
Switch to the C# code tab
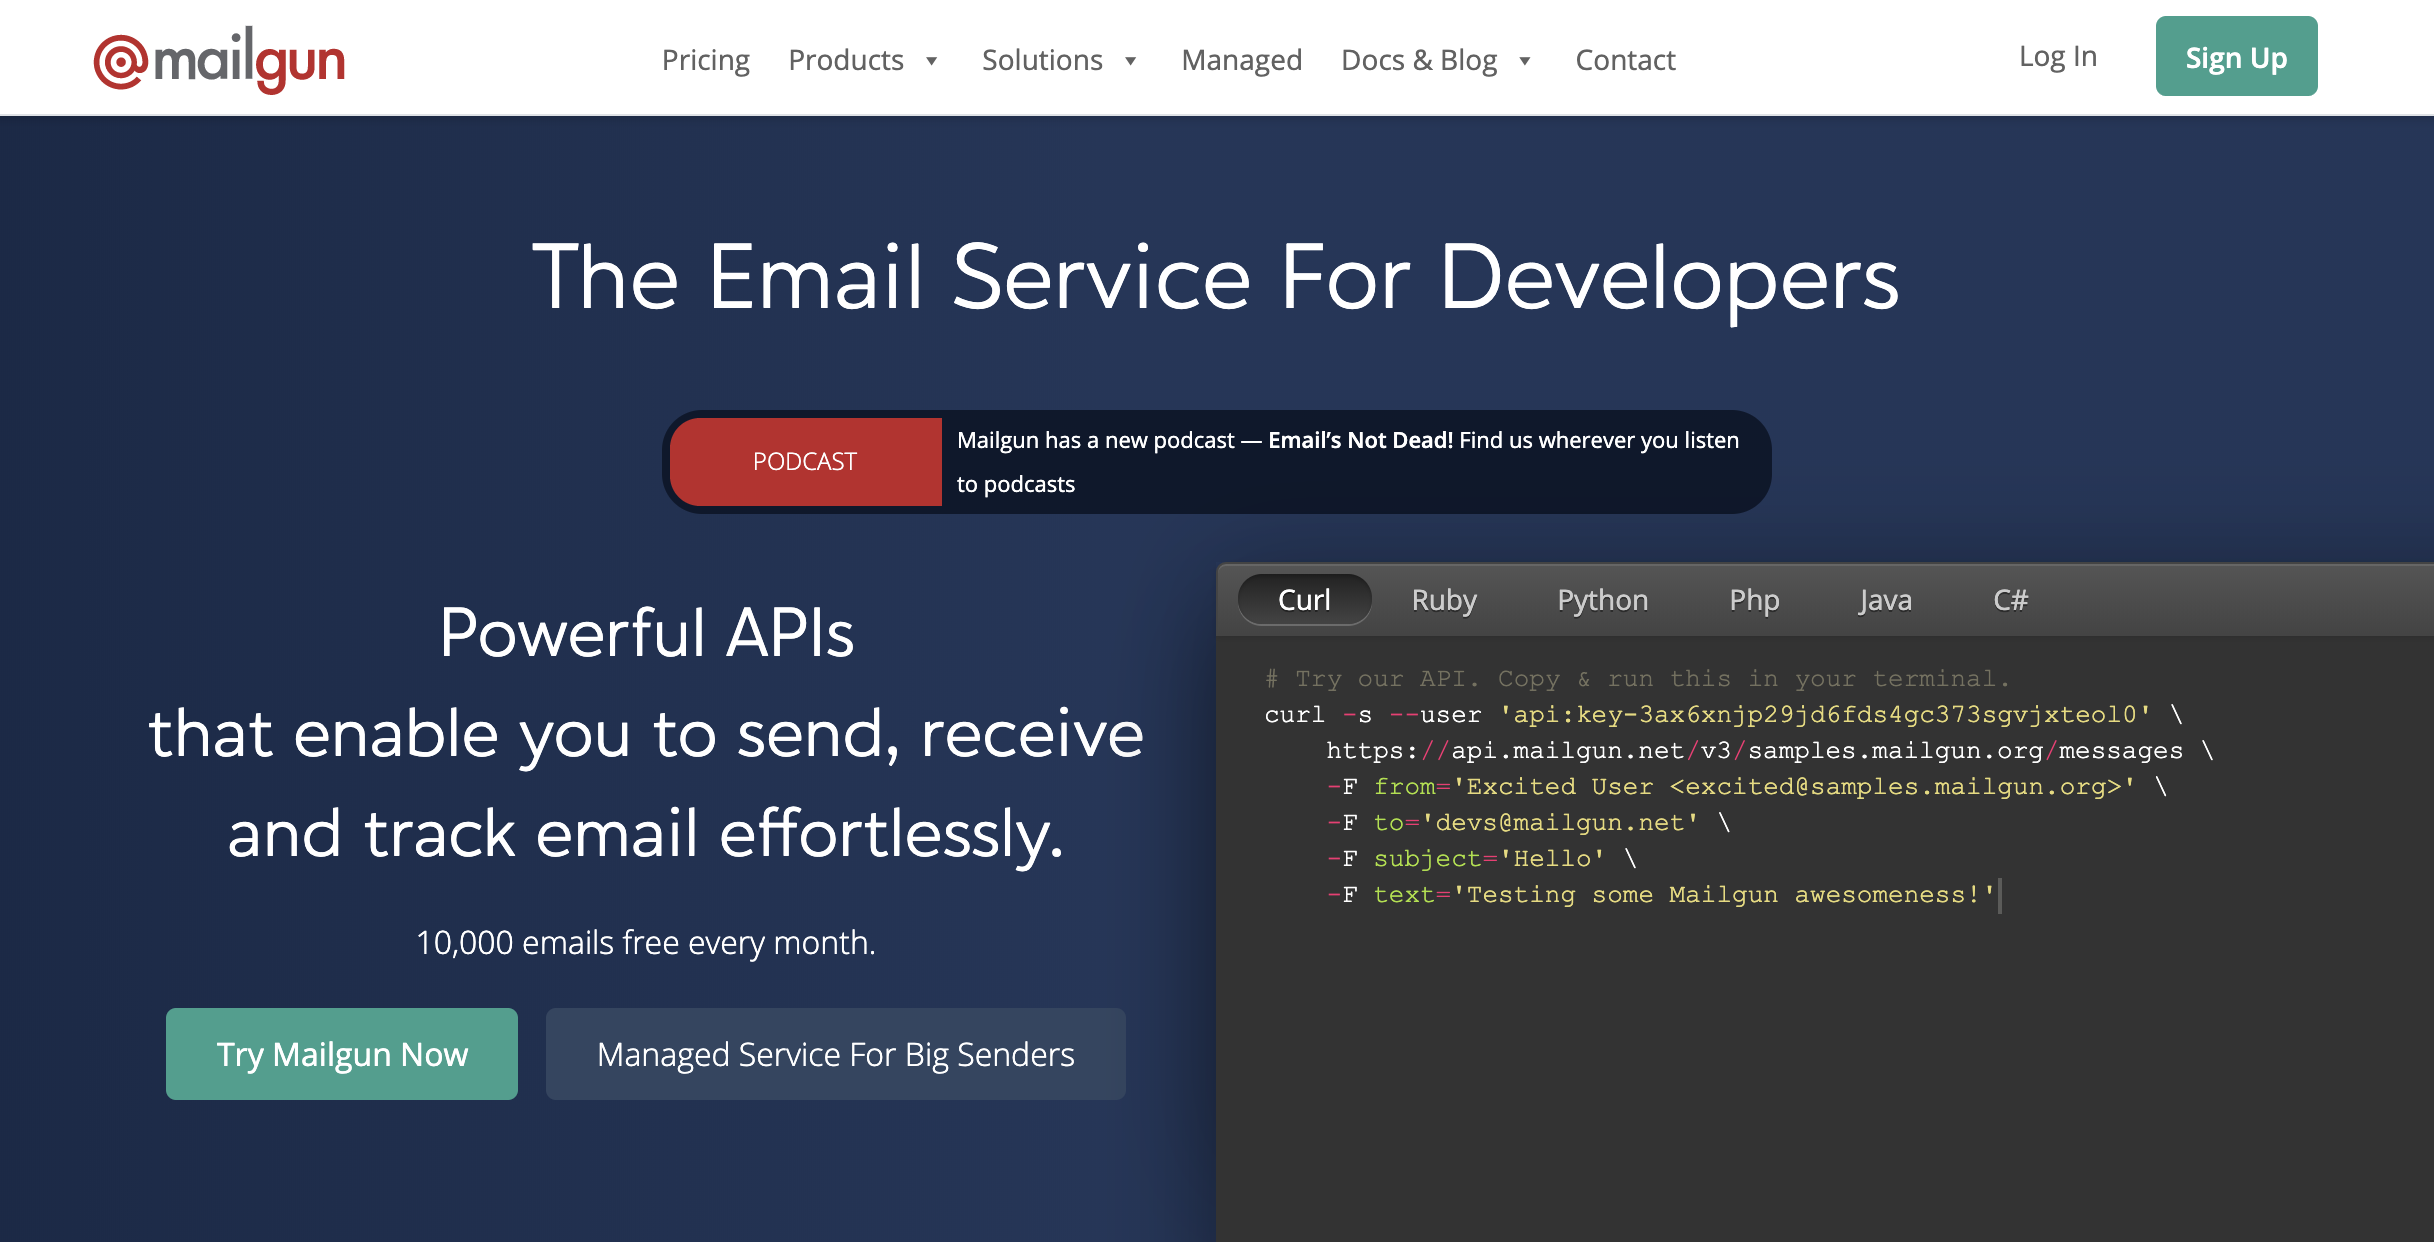tap(2010, 600)
